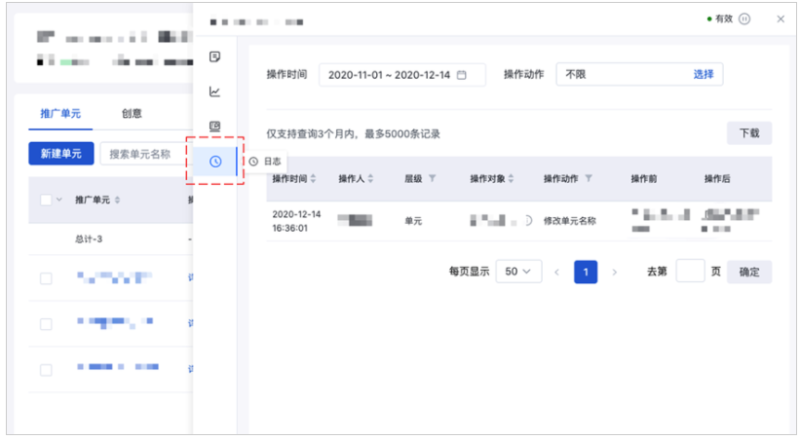Sort the 推广单元 column
This screenshot has width=800, height=440.
[x=117, y=200]
